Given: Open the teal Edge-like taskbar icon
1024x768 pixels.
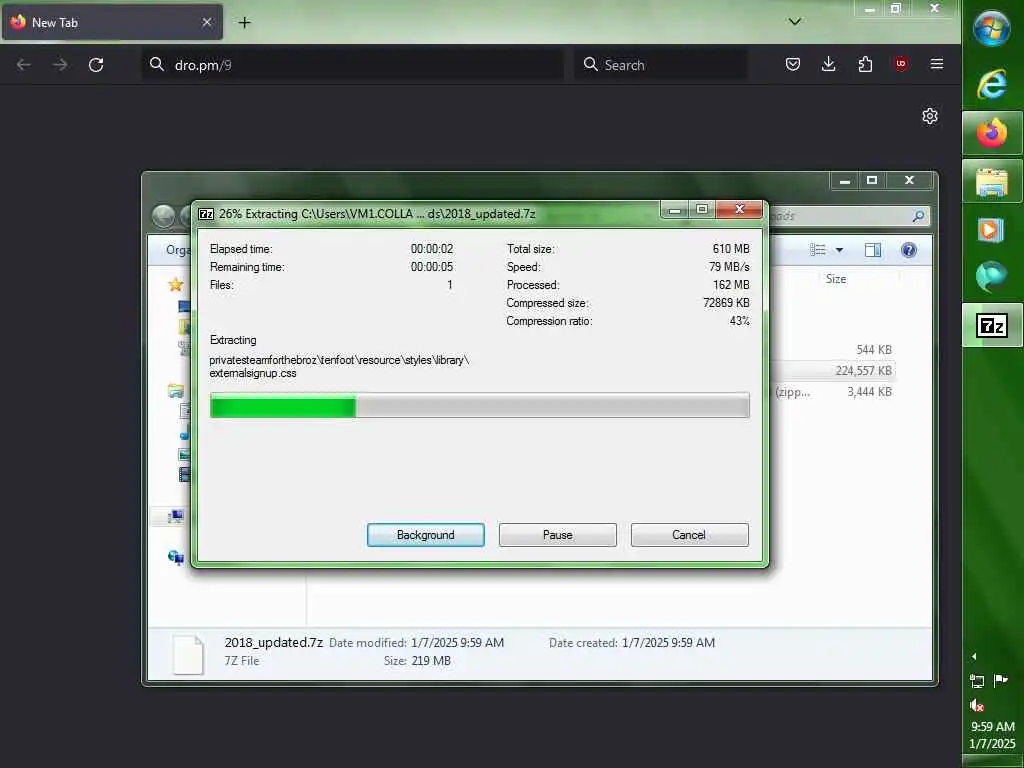Looking at the screenshot, I should (991, 276).
